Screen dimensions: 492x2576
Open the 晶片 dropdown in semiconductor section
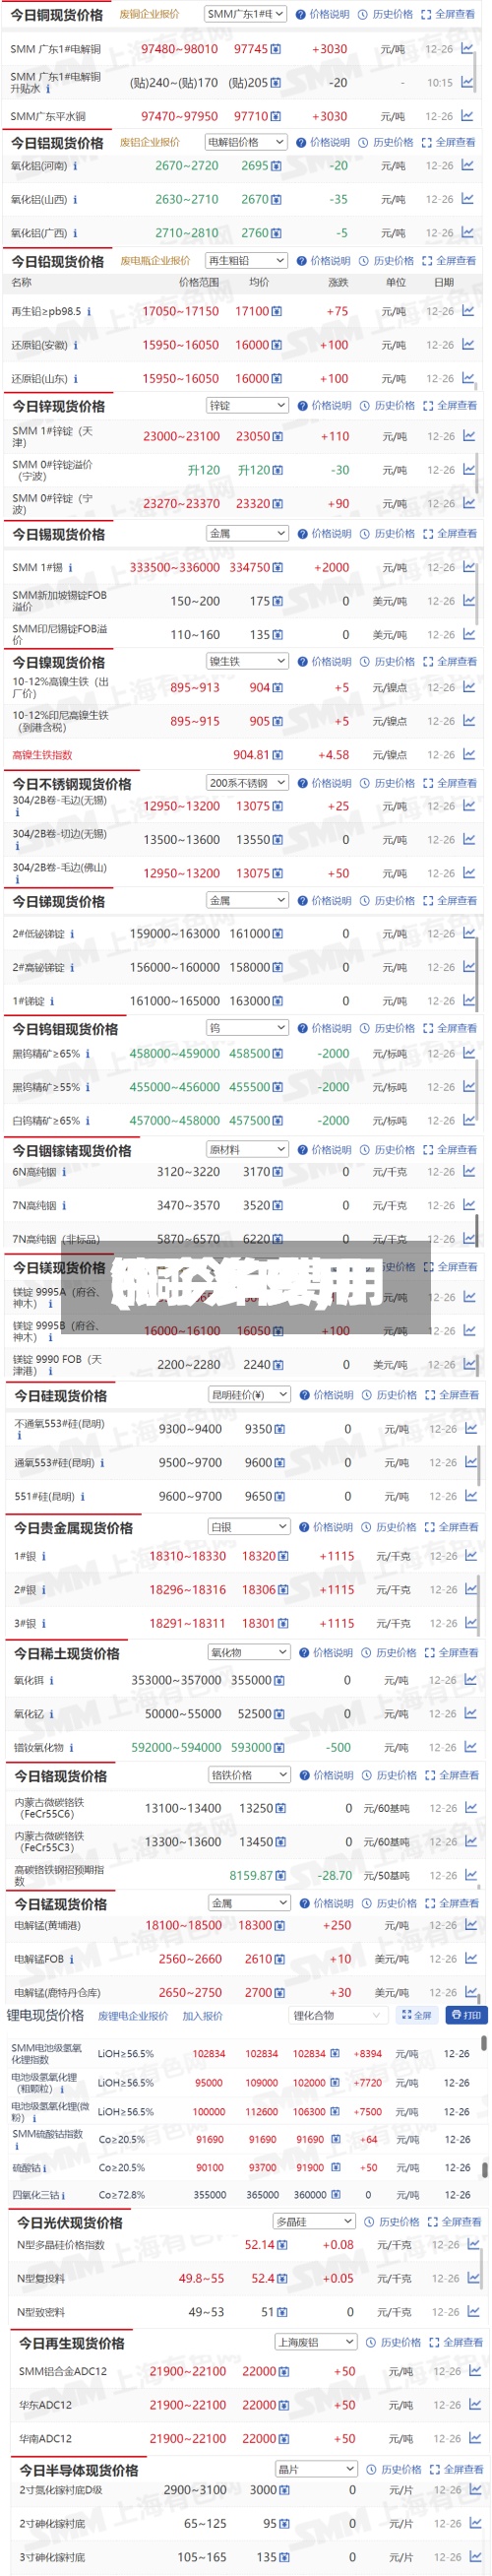coord(315,2470)
